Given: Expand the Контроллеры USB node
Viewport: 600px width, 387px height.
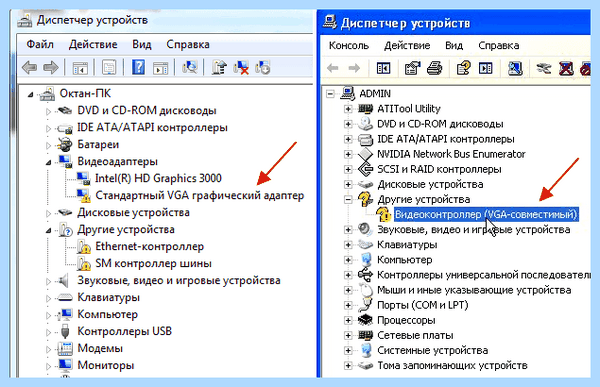Looking at the screenshot, I should click(48, 332).
